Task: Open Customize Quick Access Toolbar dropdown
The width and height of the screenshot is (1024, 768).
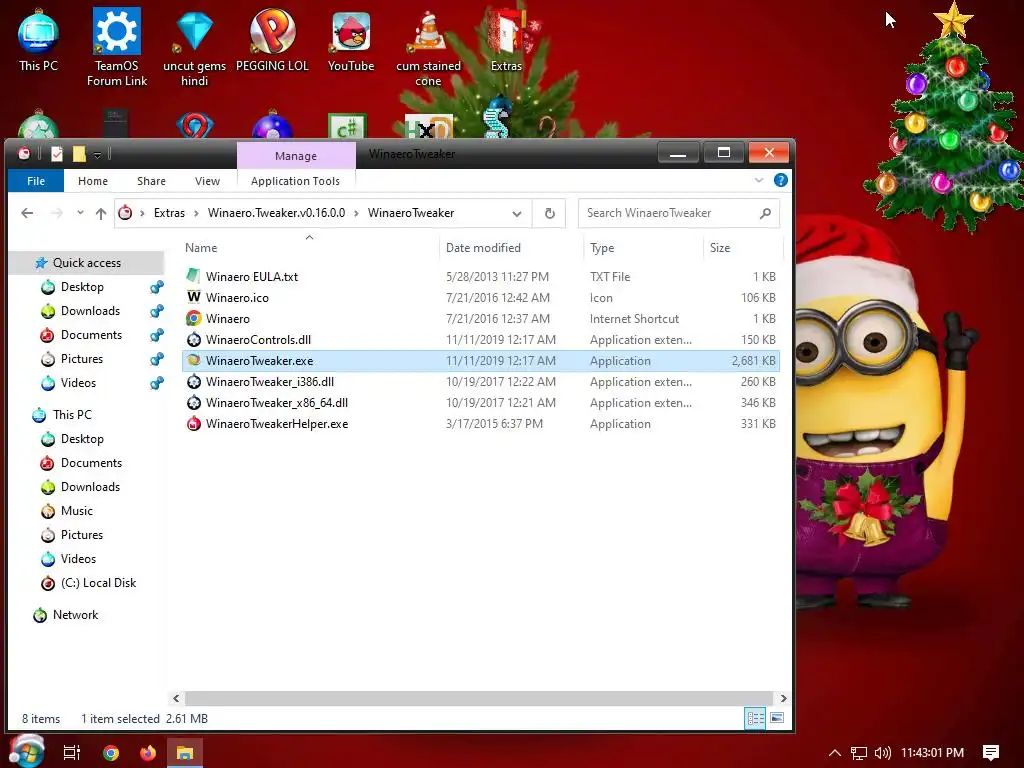Action: [x=97, y=155]
